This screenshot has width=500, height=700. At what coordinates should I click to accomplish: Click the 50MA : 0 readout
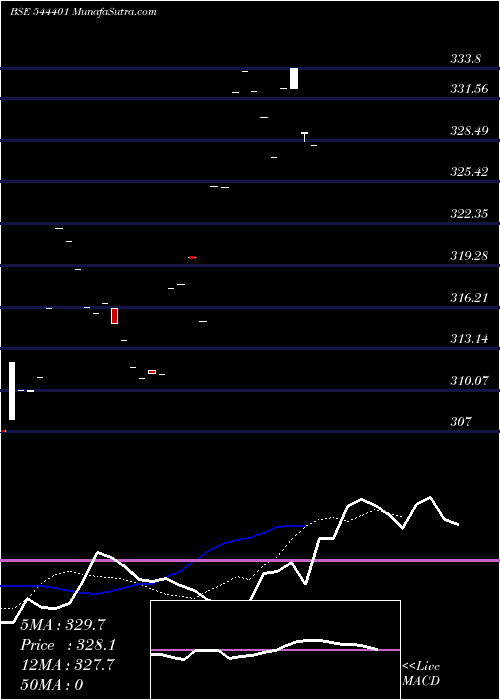point(52,685)
